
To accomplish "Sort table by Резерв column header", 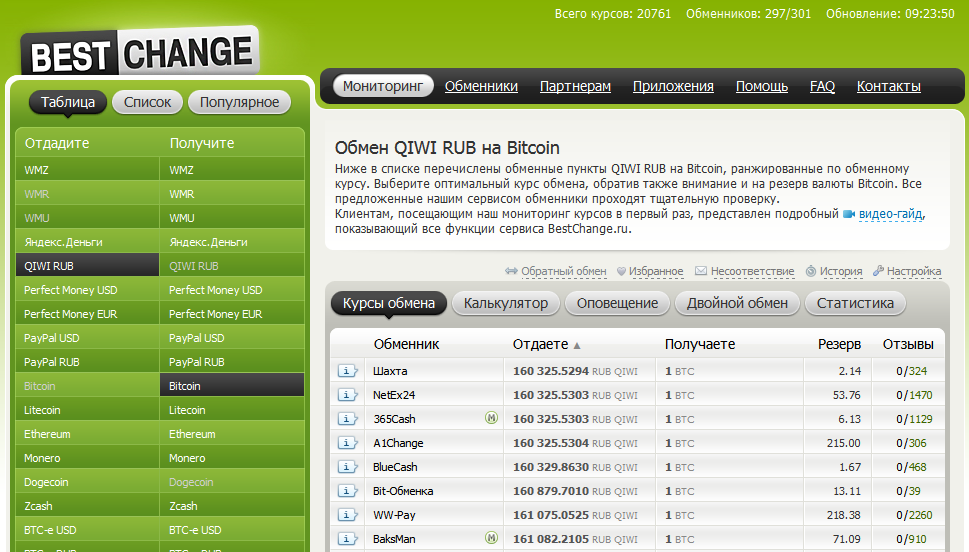I will (x=839, y=344).
